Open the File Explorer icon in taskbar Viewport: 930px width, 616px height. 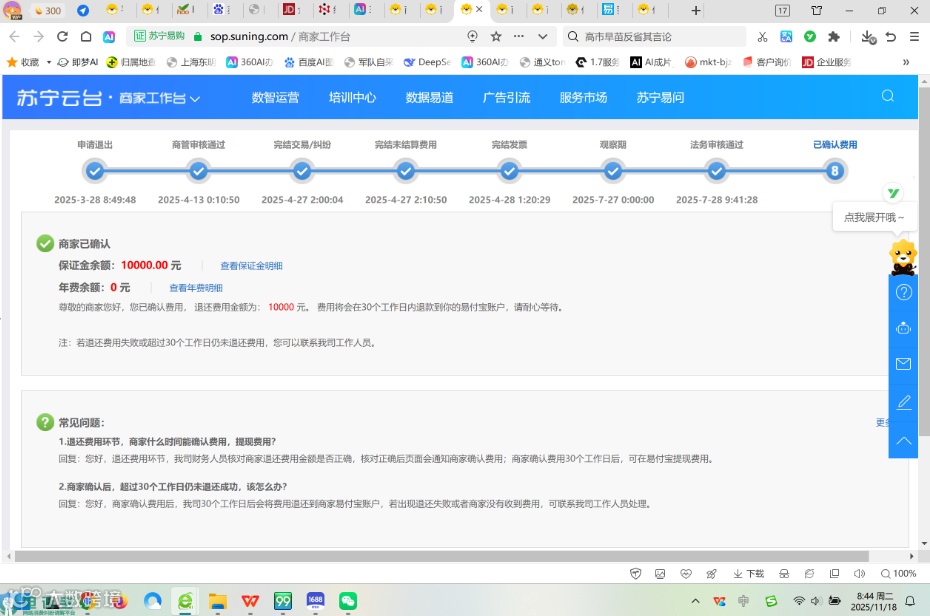(218, 601)
